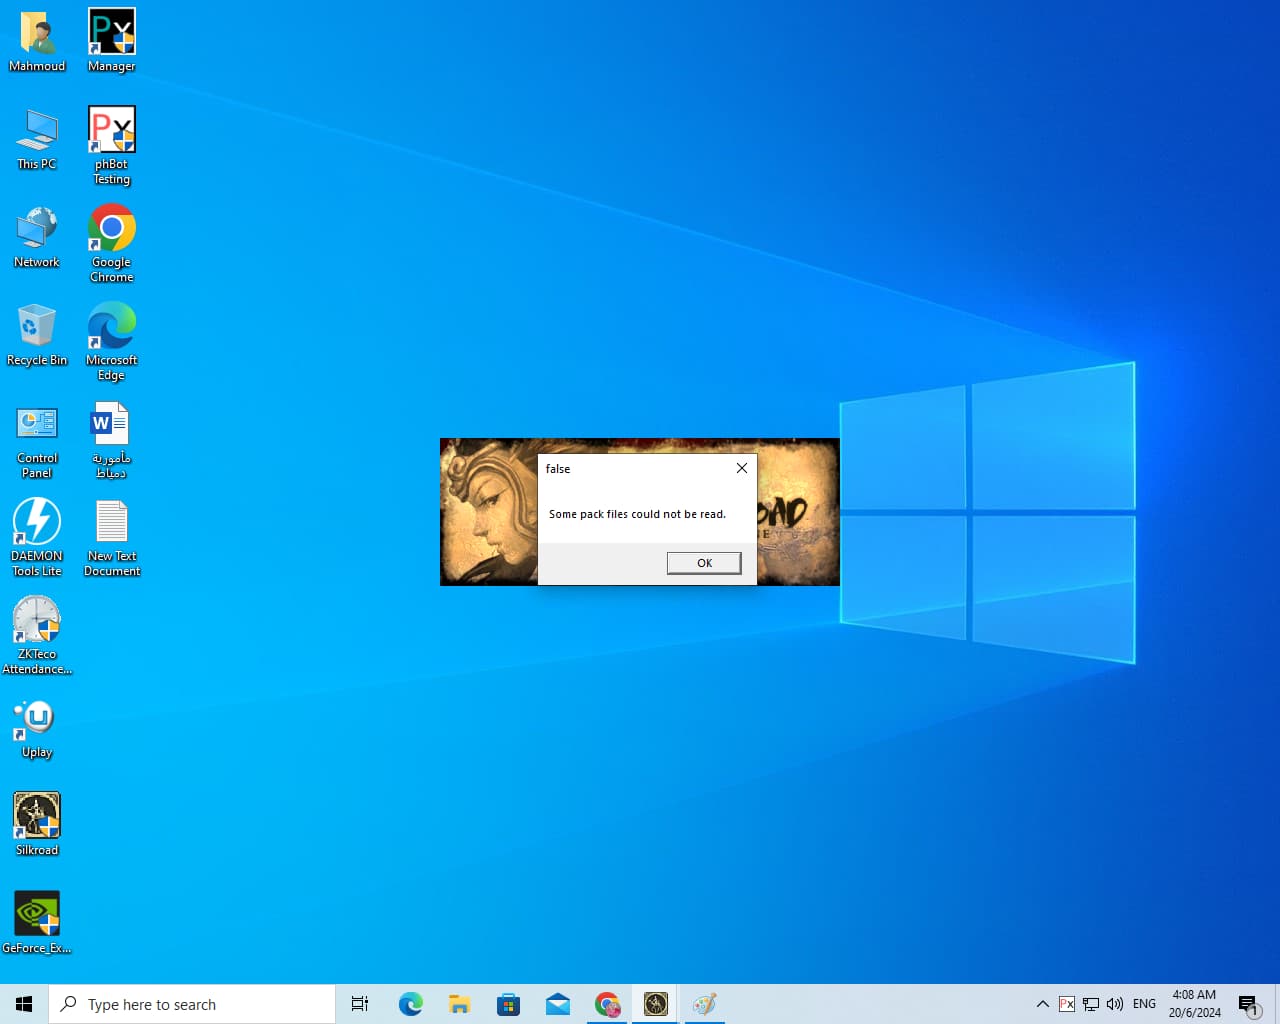Image resolution: width=1280 pixels, height=1024 pixels.
Task: Switch input language from ENG
Action: coord(1144,1004)
